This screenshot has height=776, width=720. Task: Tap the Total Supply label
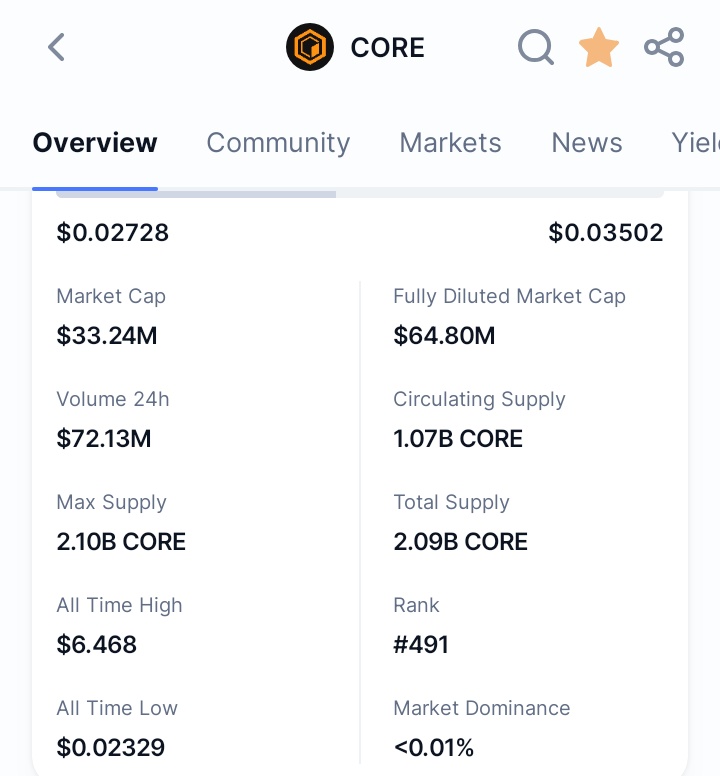(x=451, y=502)
